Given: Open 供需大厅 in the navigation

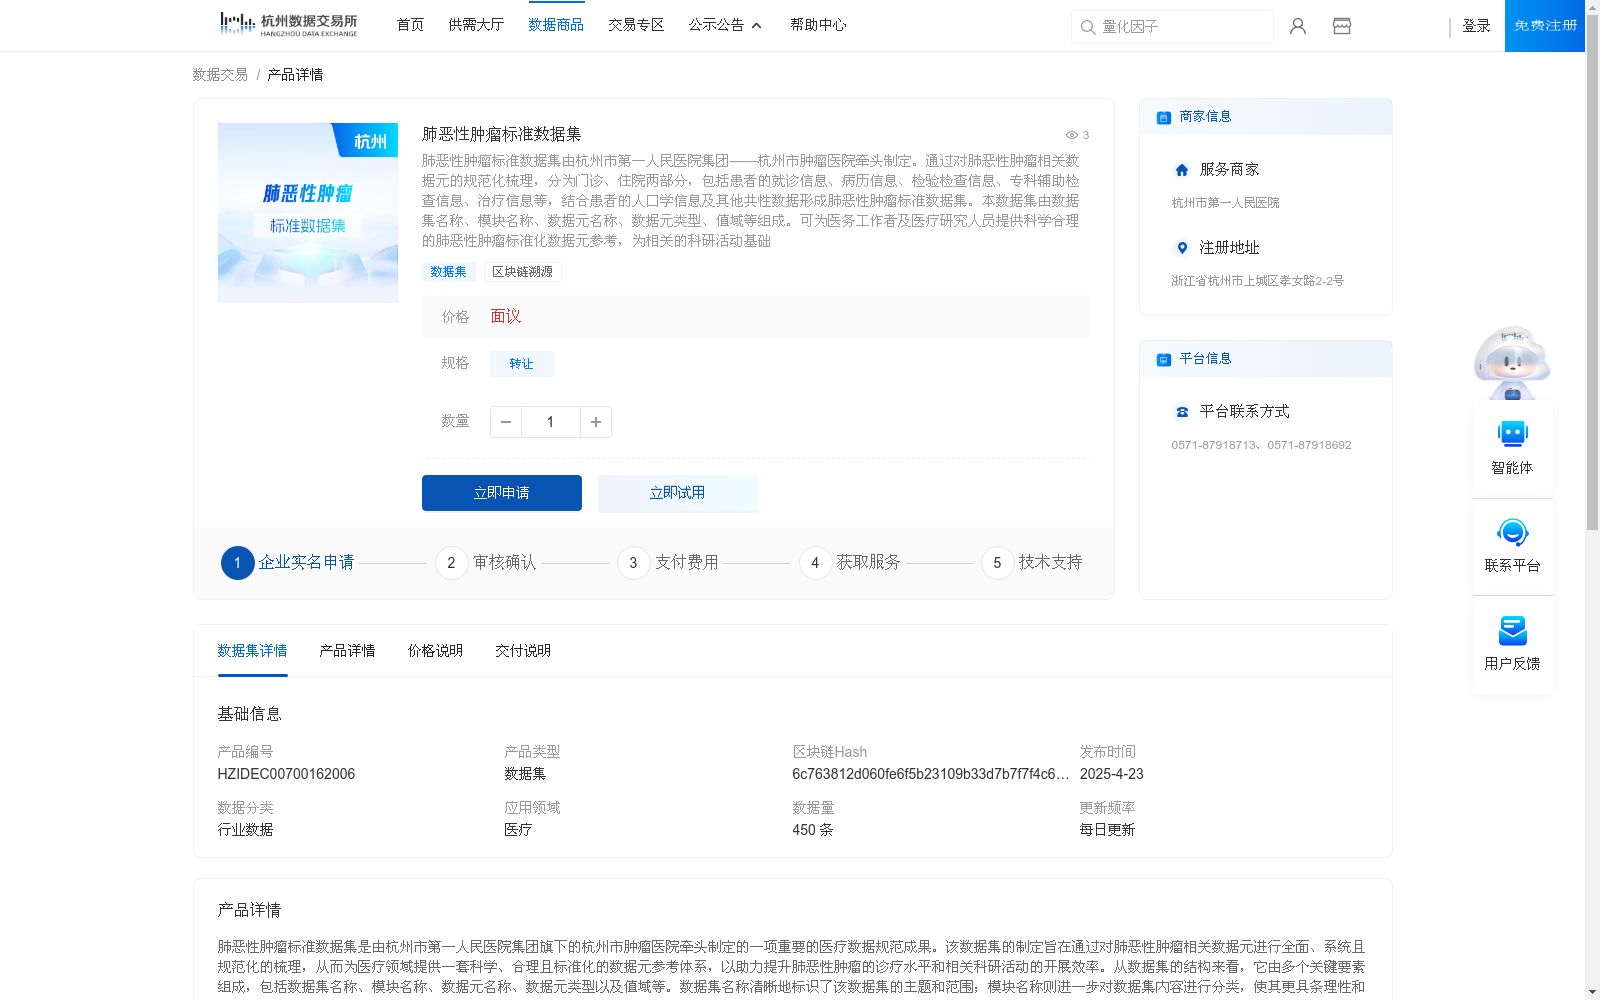Looking at the screenshot, I should pyautogui.click(x=476, y=25).
